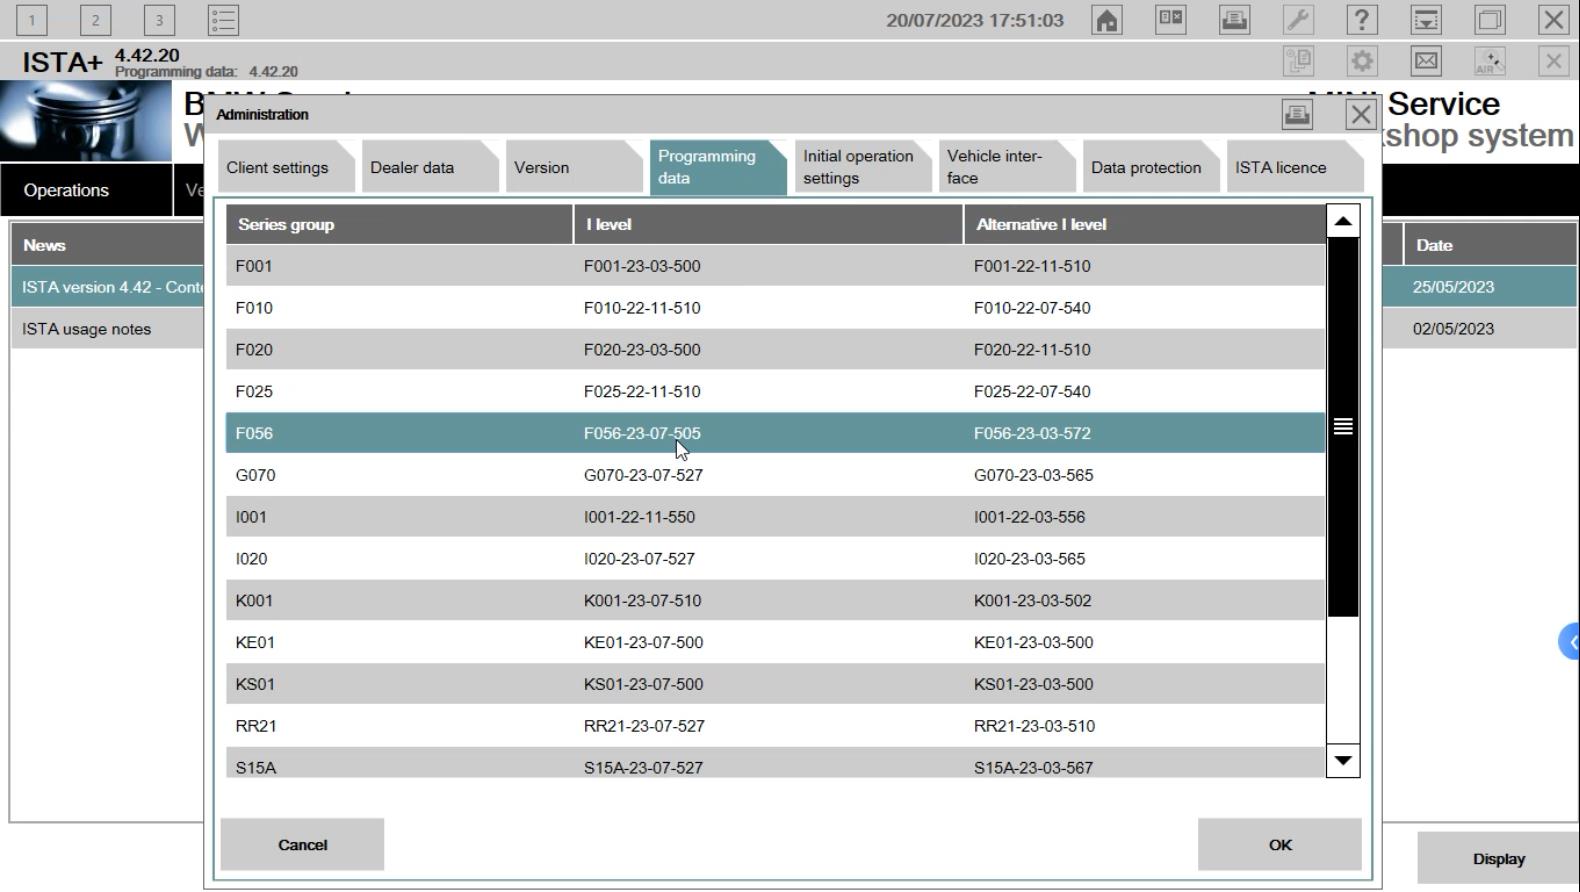
Task: Click alternative level RR21-23-03-510
Action: pos(1034,726)
